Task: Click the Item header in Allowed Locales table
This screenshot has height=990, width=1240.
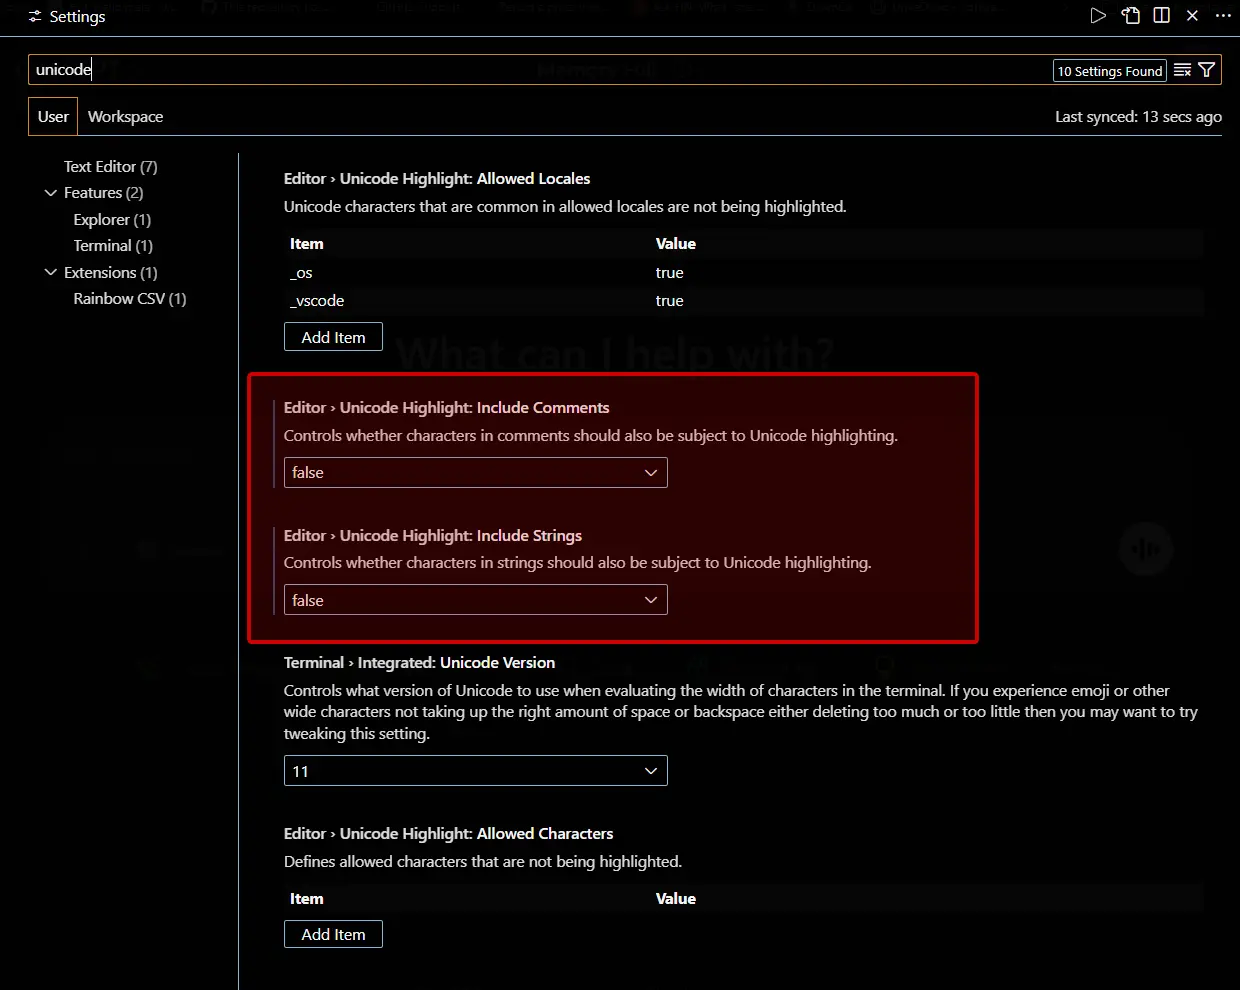Action: (x=306, y=244)
